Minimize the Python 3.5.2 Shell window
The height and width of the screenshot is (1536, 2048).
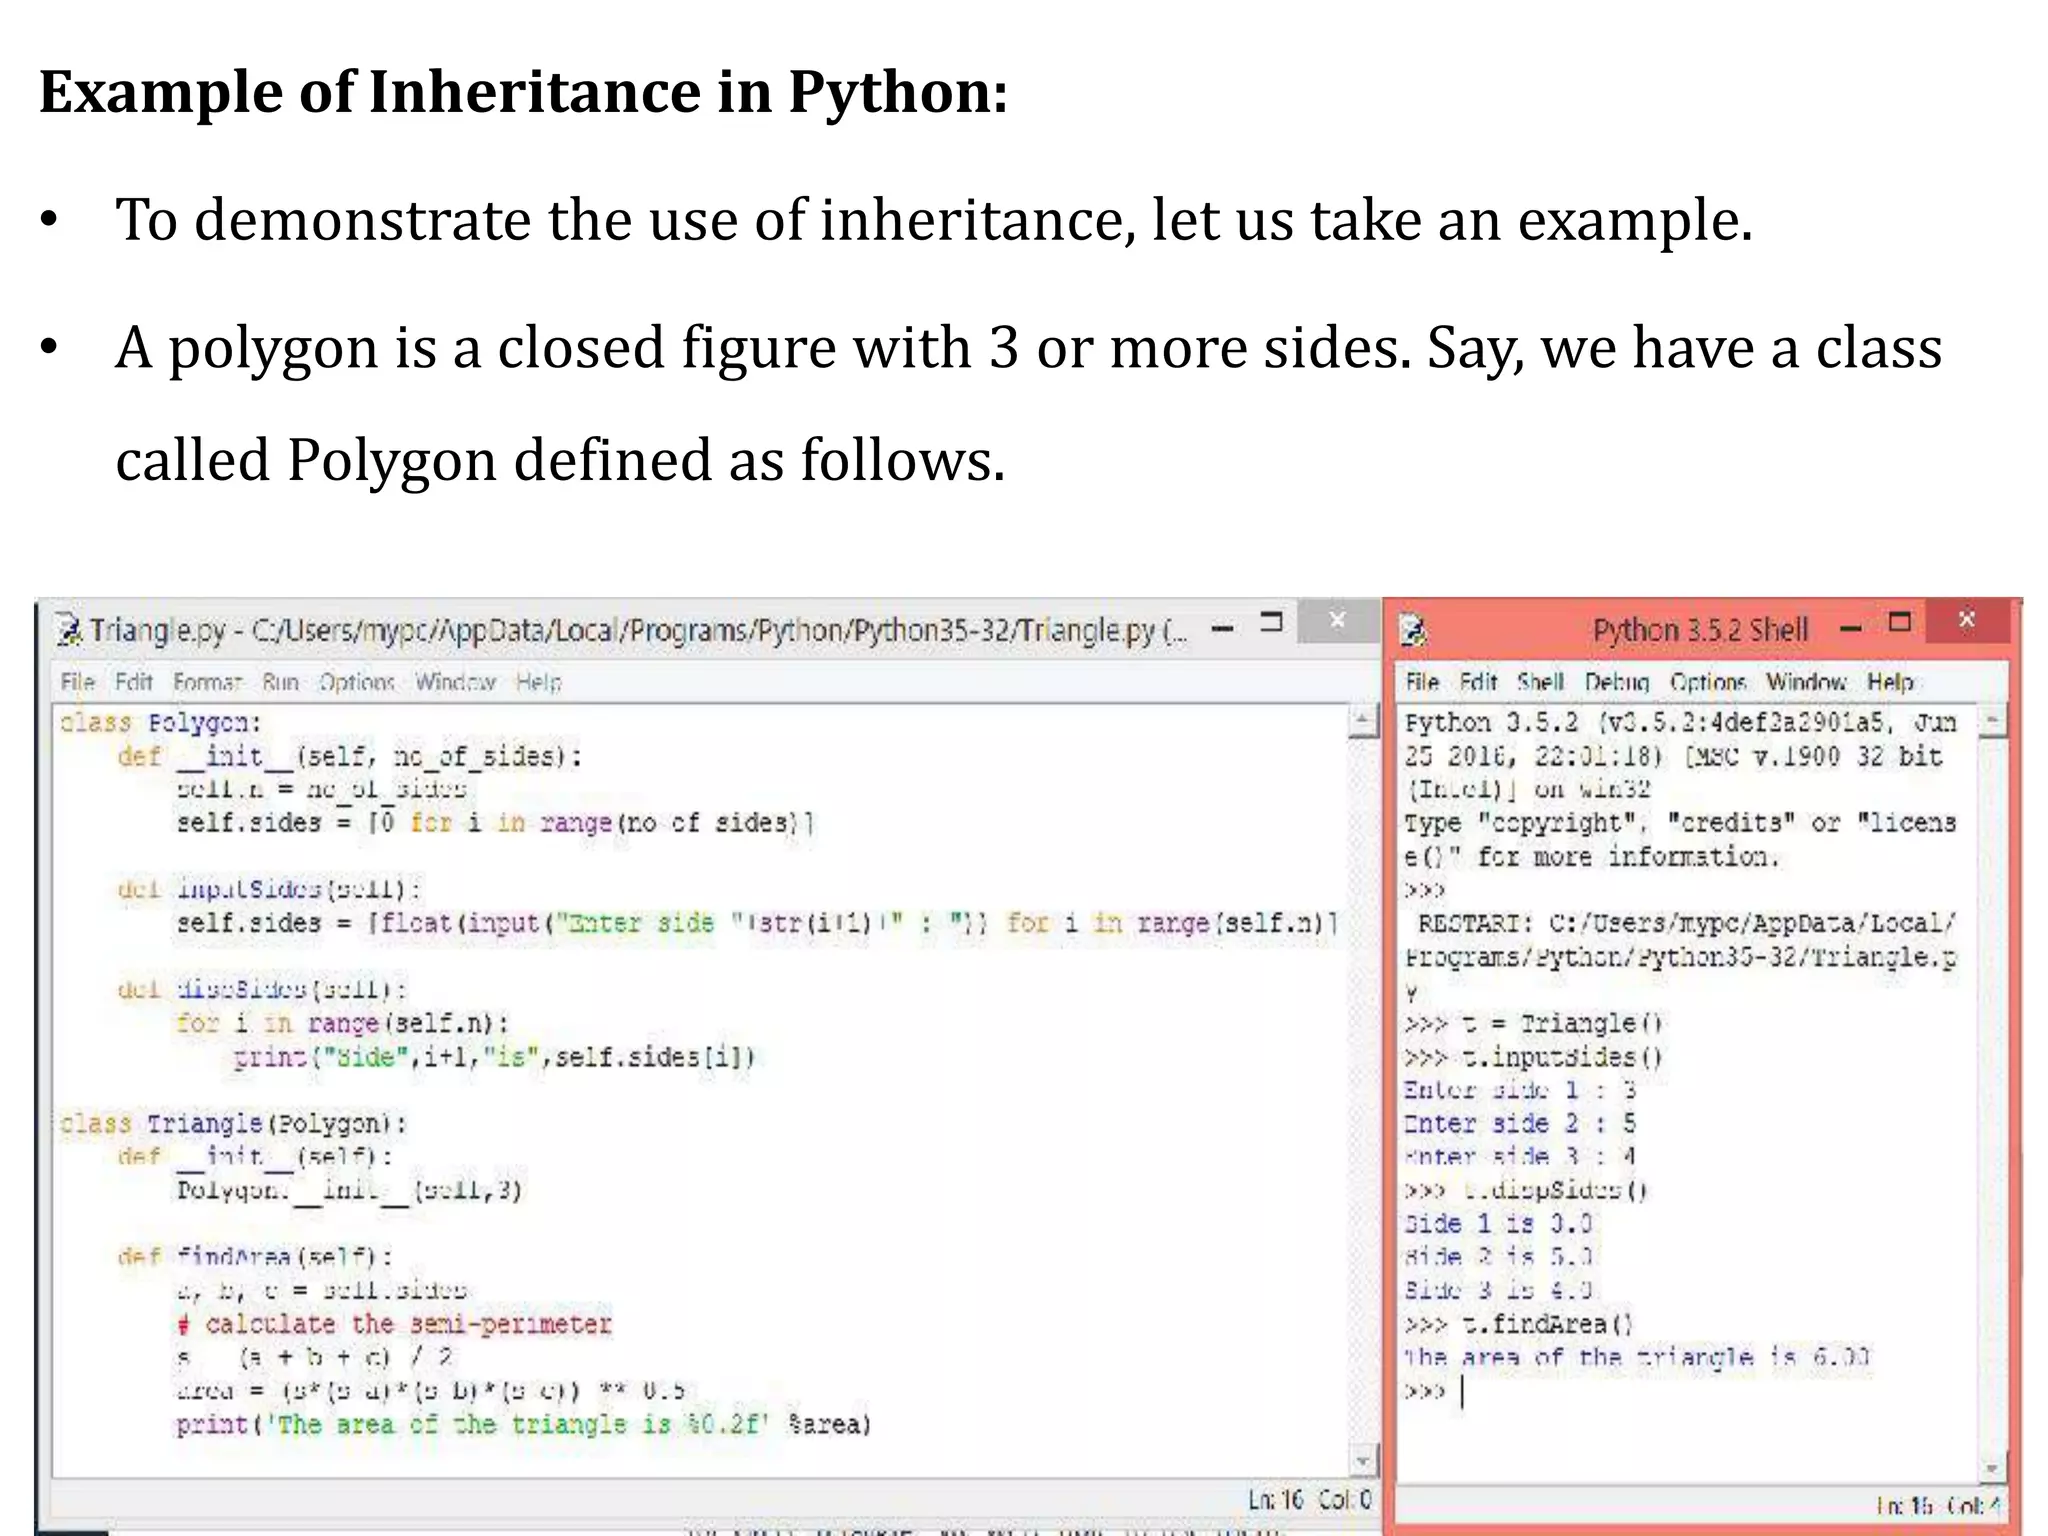point(1851,629)
